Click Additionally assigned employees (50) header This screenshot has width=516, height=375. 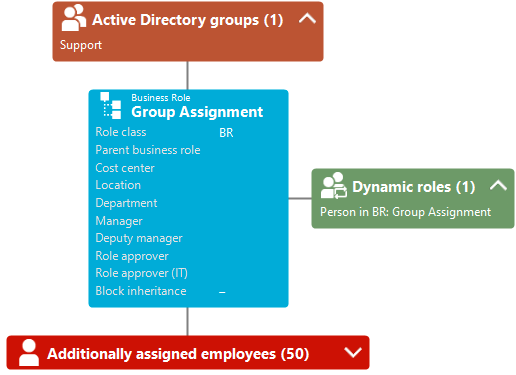click(x=178, y=354)
